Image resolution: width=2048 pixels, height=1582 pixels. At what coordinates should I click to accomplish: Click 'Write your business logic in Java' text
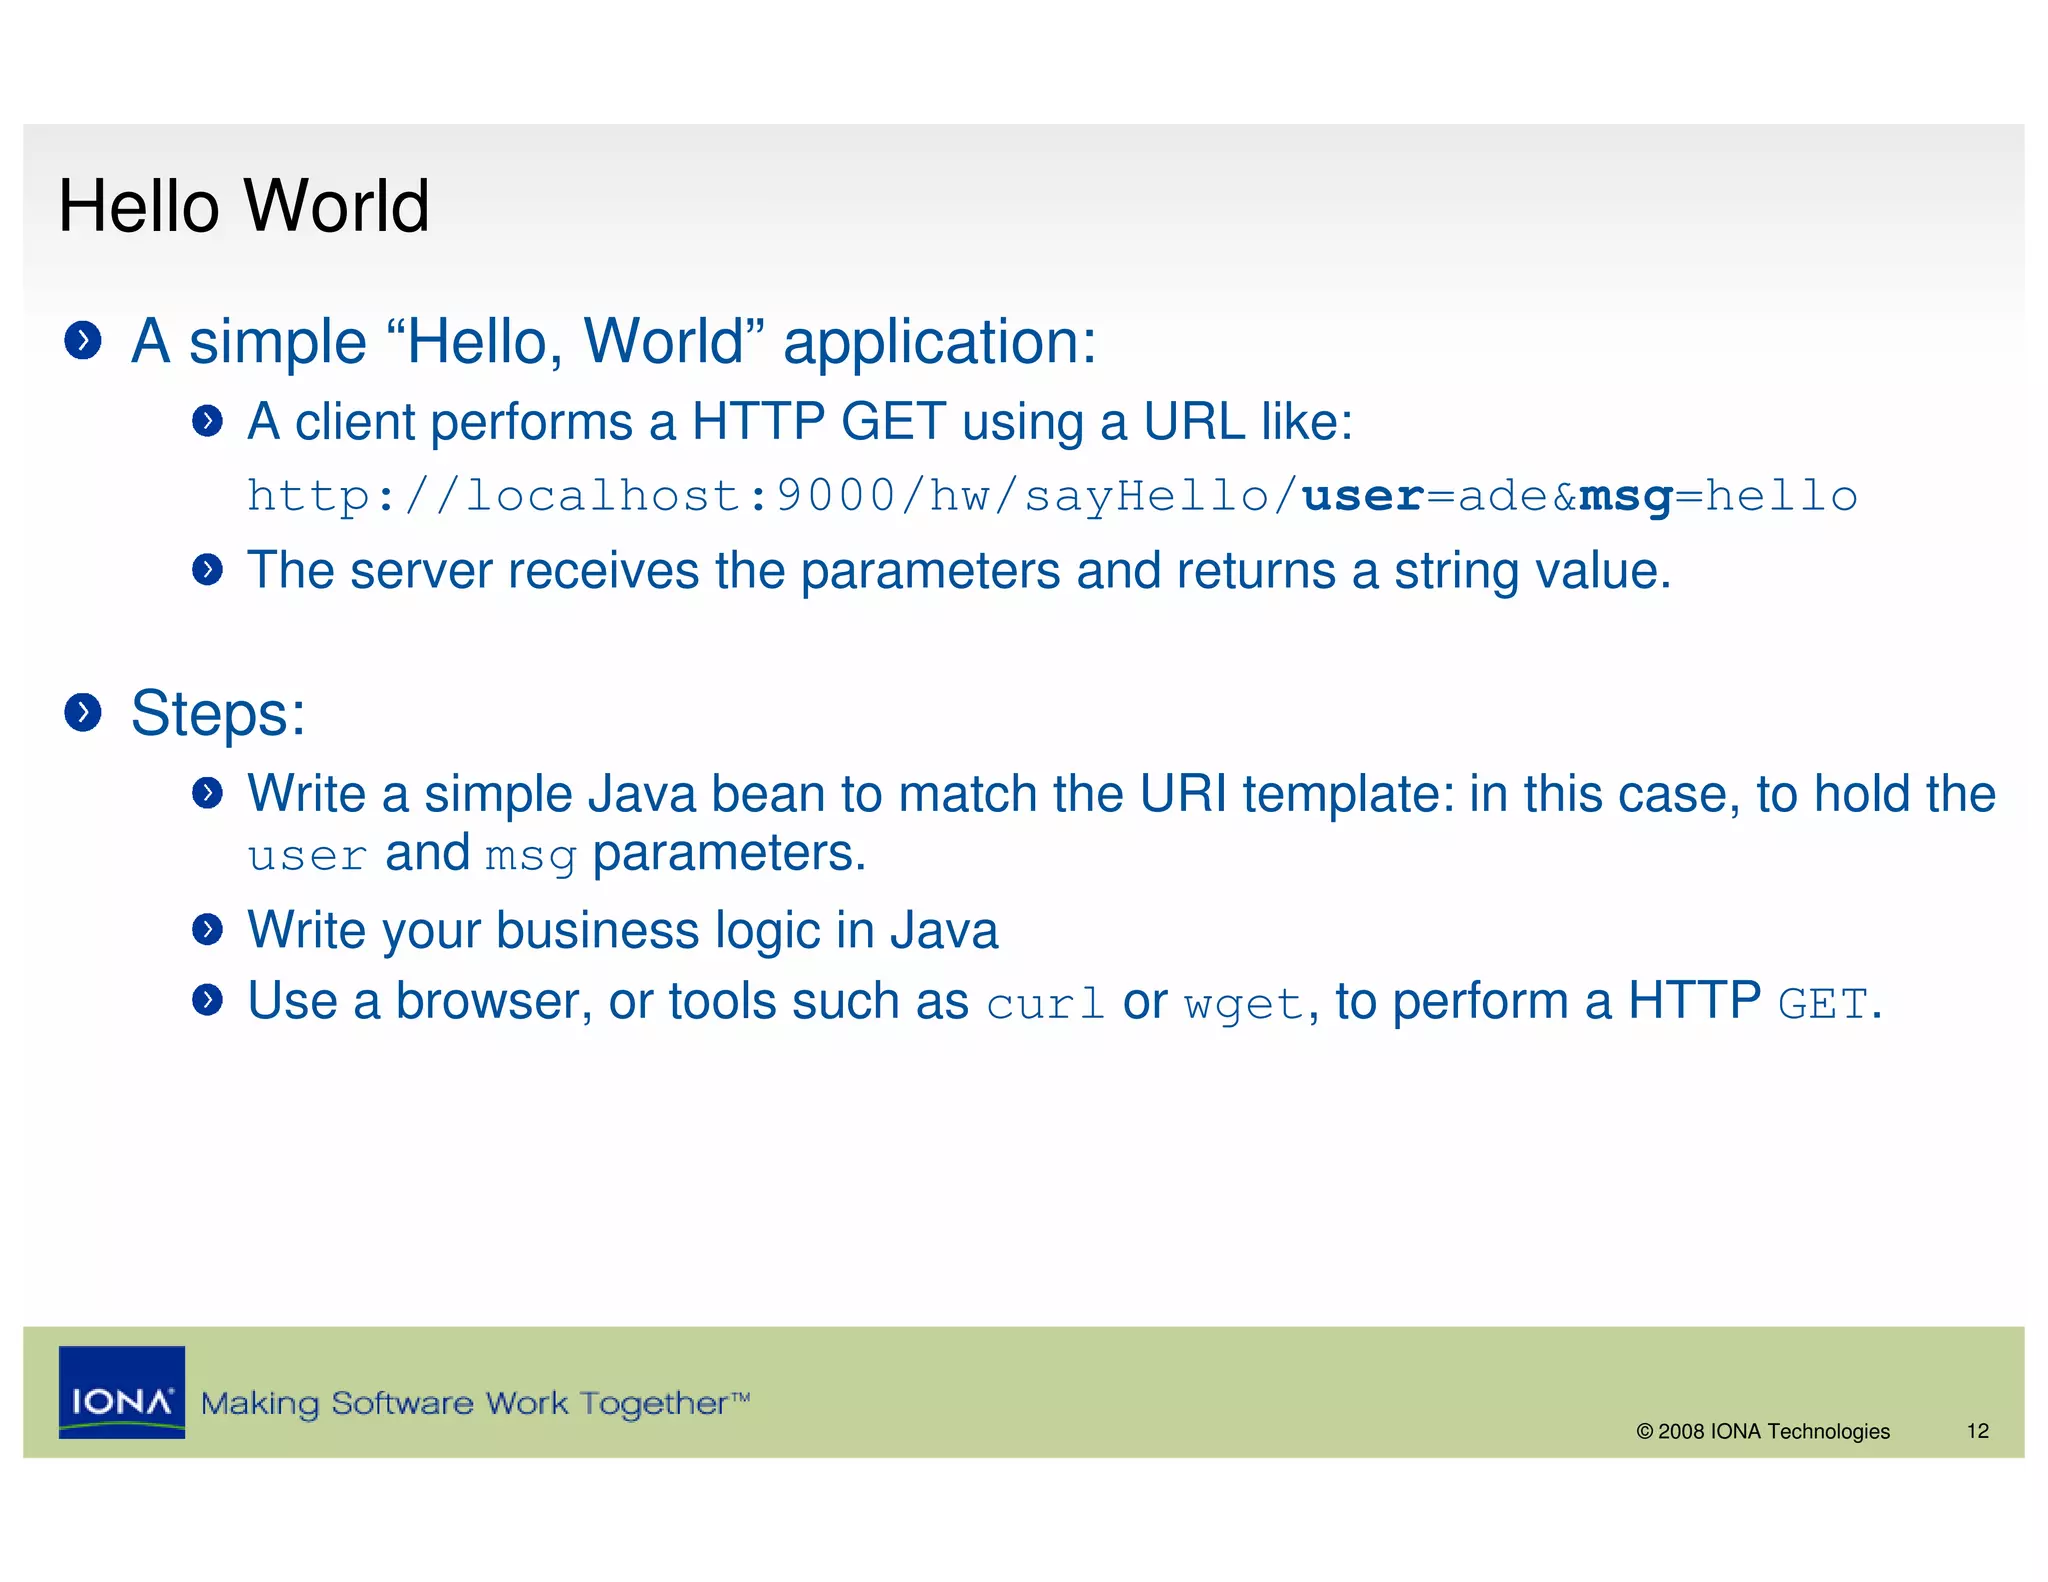pyautogui.click(x=622, y=930)
